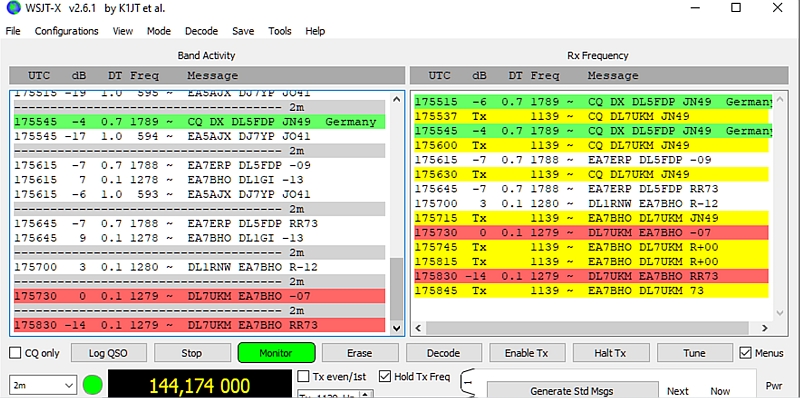Select 175545 EA5AJX DJ7YP JO41 row
This screenshot has width=800, height=398.
pyautogui.click(x=199, y=137)
